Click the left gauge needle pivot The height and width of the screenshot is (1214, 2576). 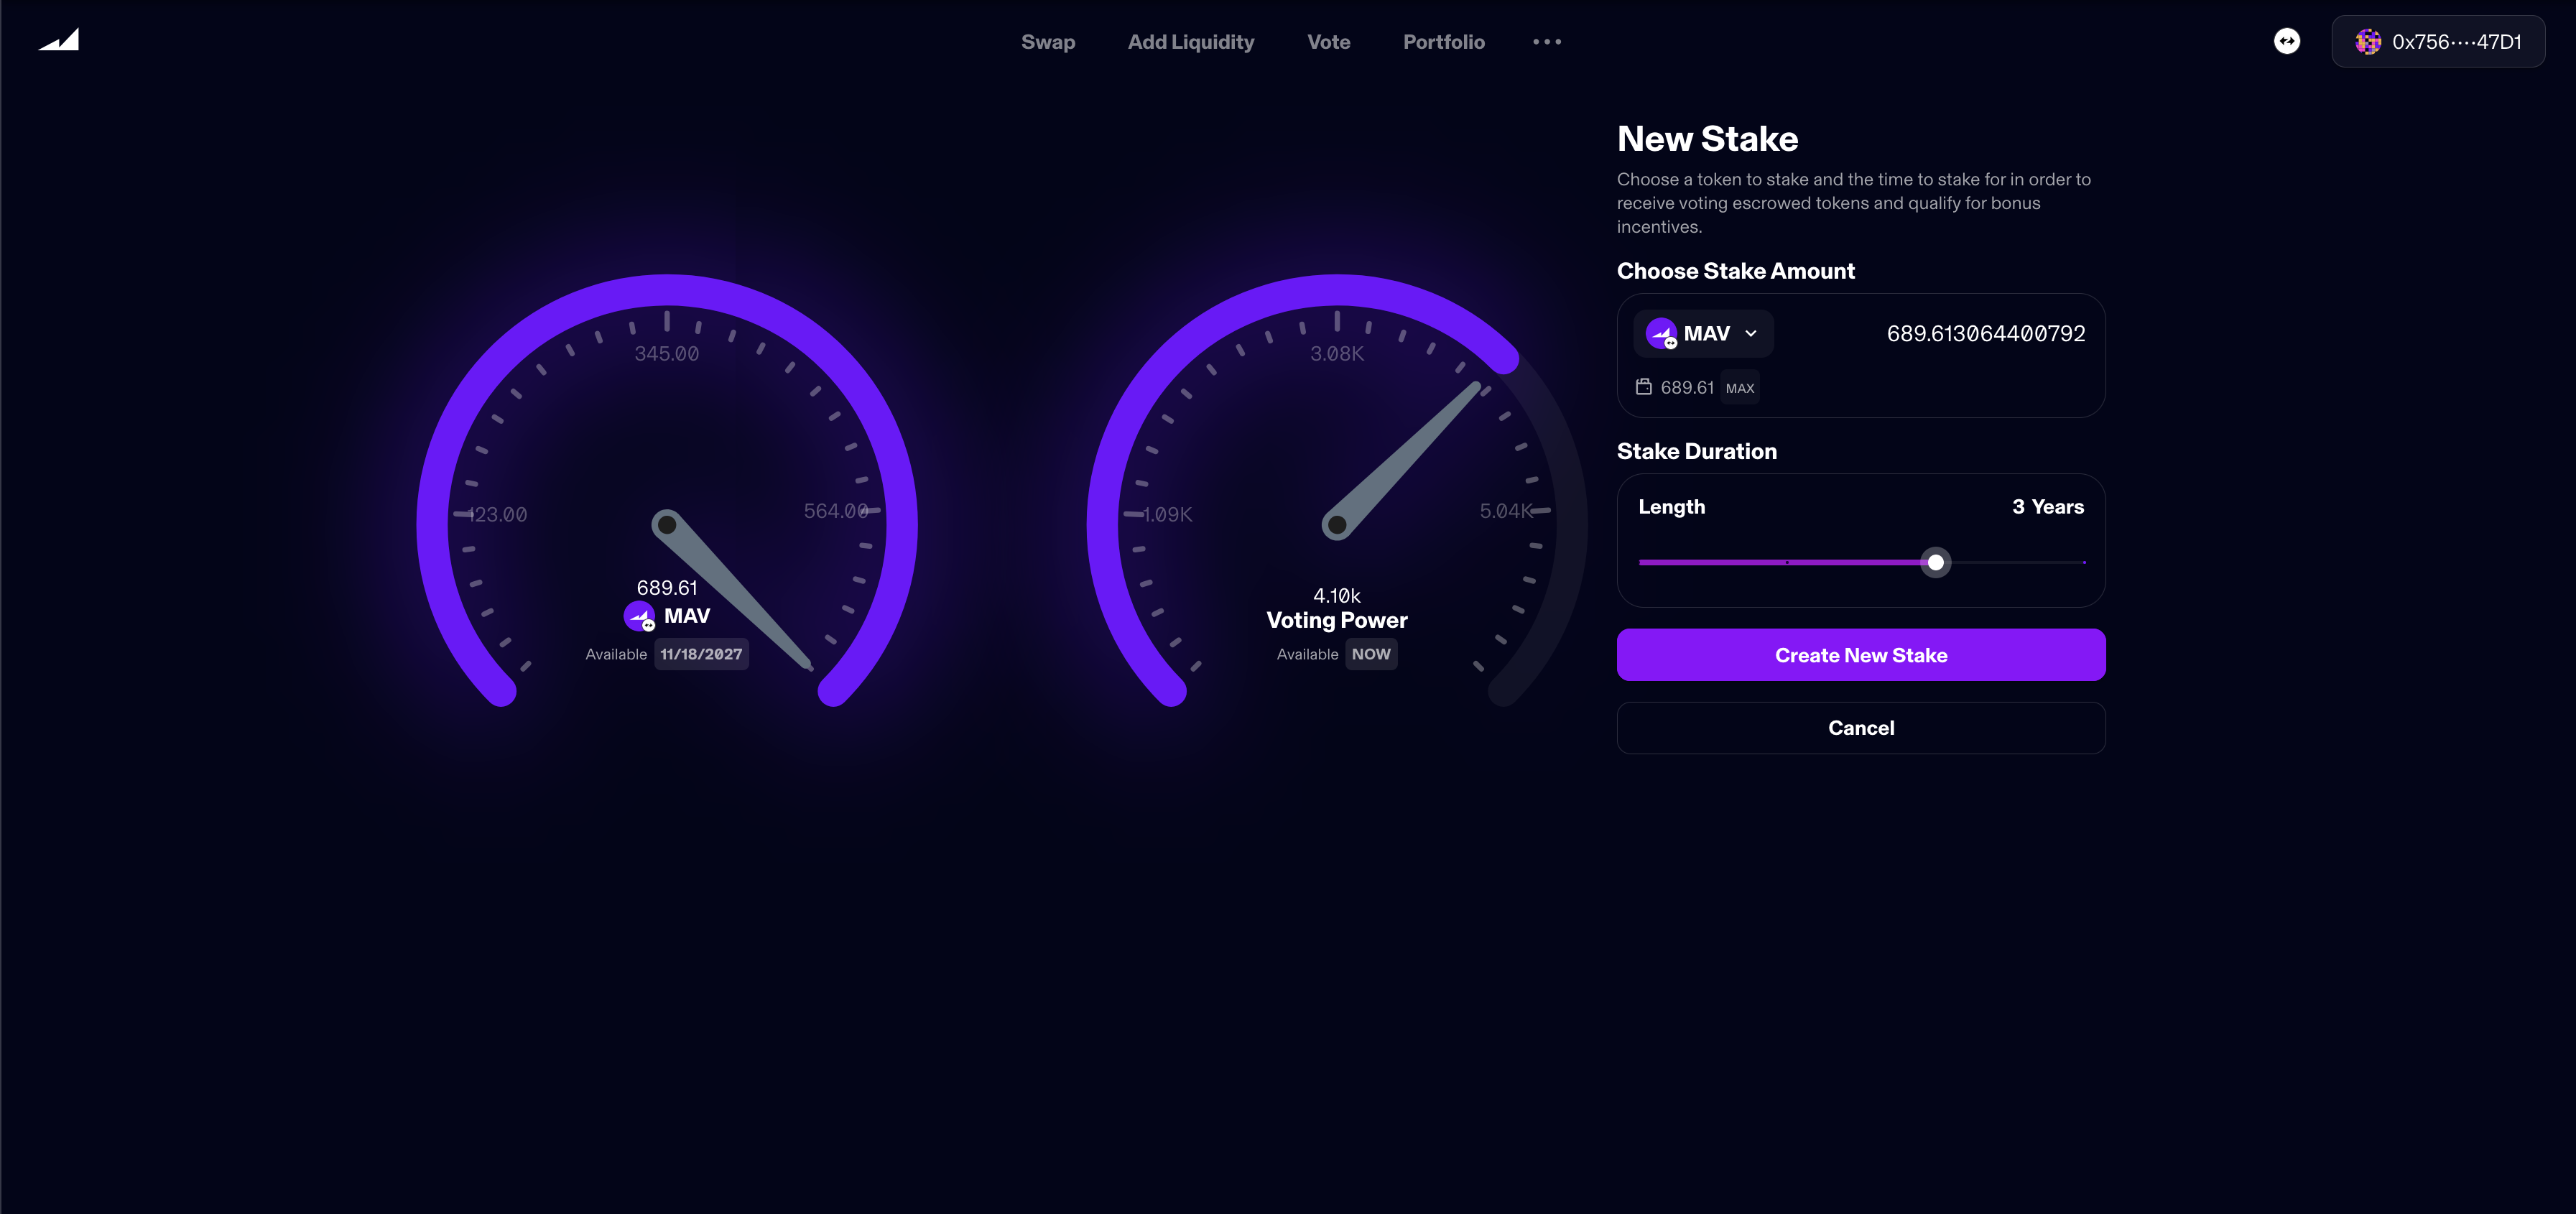pyautogui.click(x=667, y=524)
